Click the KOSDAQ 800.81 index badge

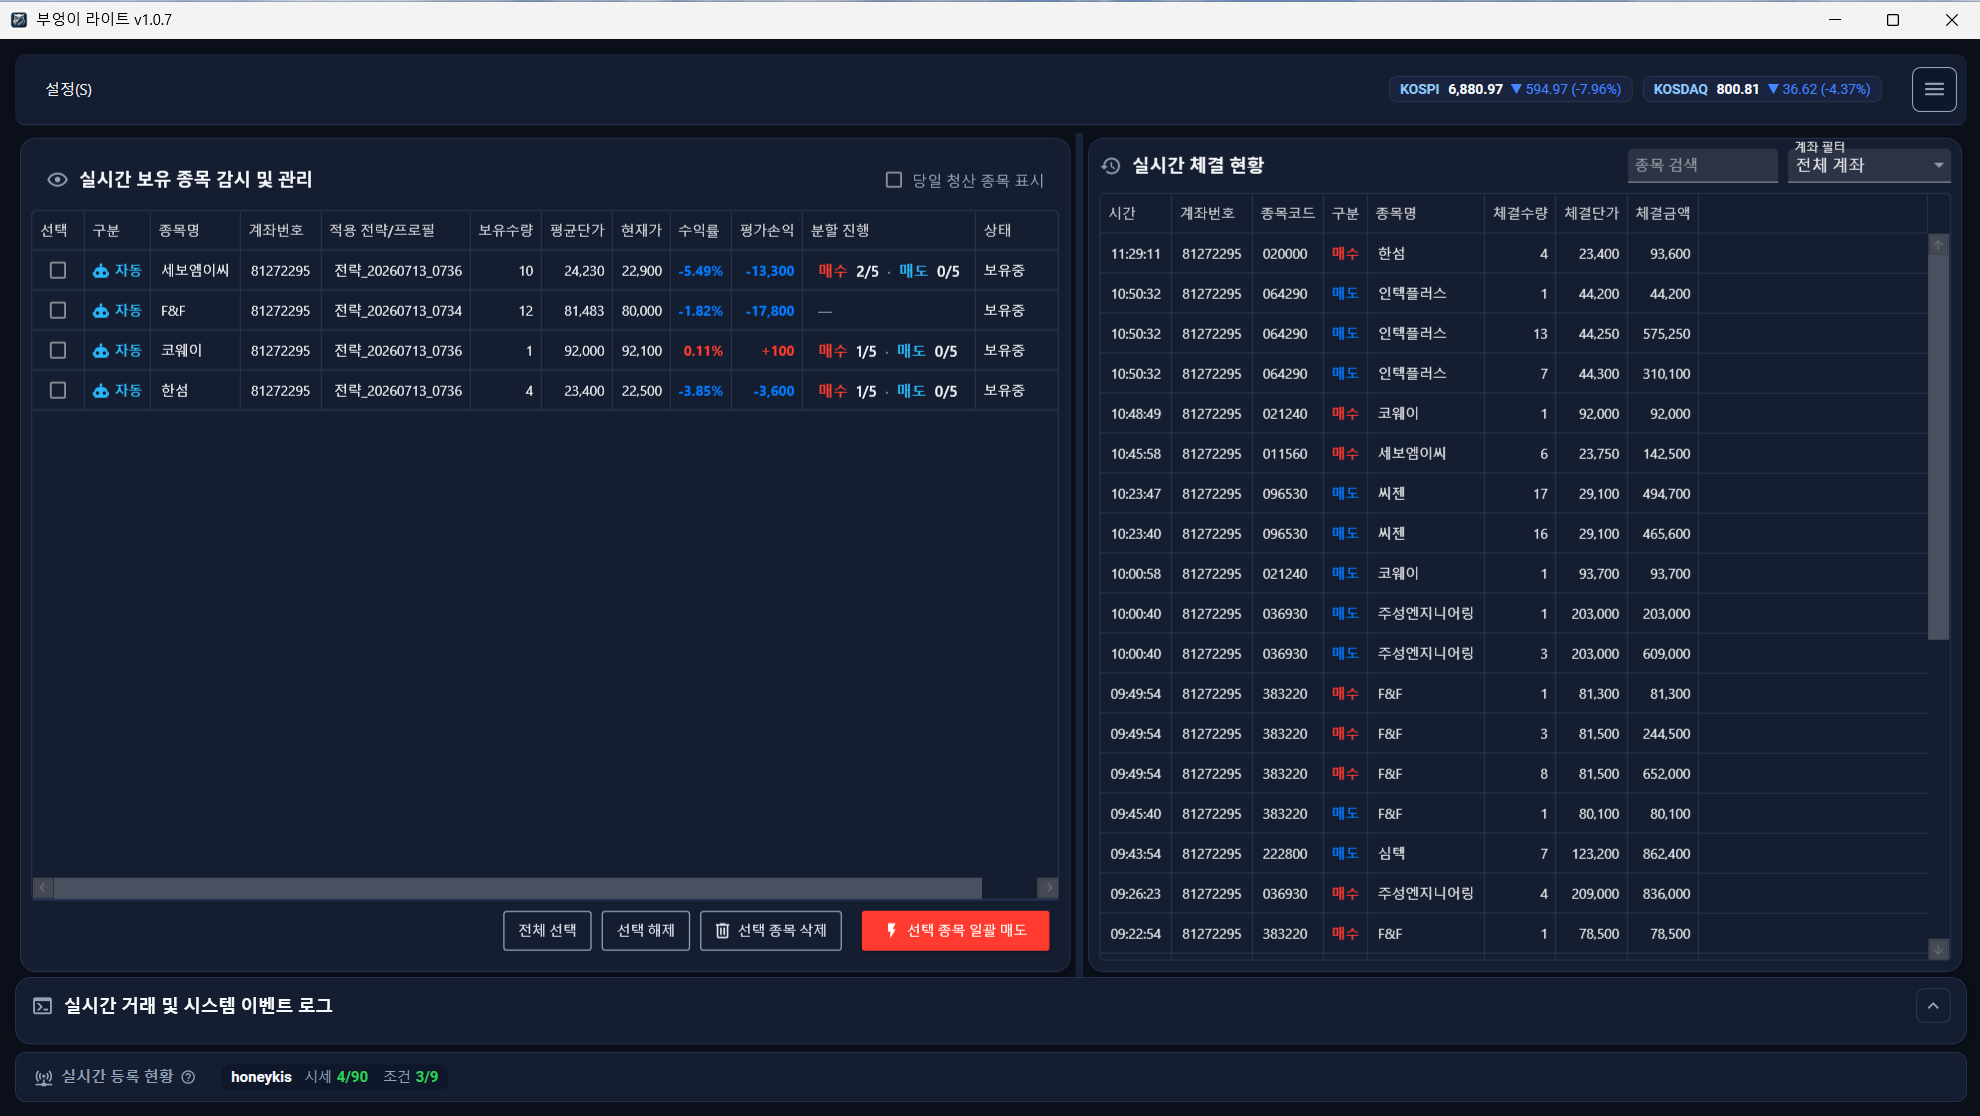(x=1761, y=89)
